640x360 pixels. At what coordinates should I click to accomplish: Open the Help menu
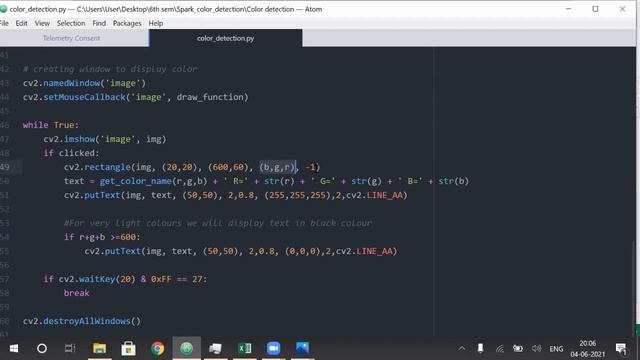tap(156, 23)
